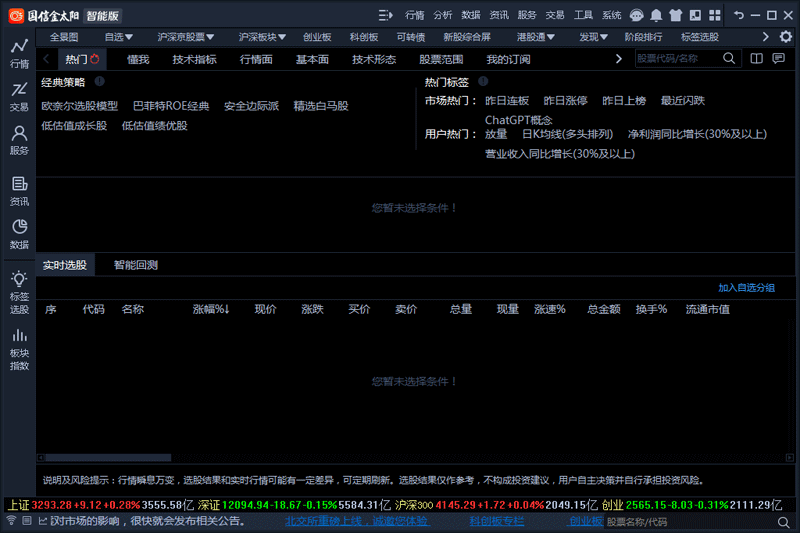This screenshot has height=533, width=800.
Task: Switch to the 智能回测 tab
Action: (x=135, y=265)
